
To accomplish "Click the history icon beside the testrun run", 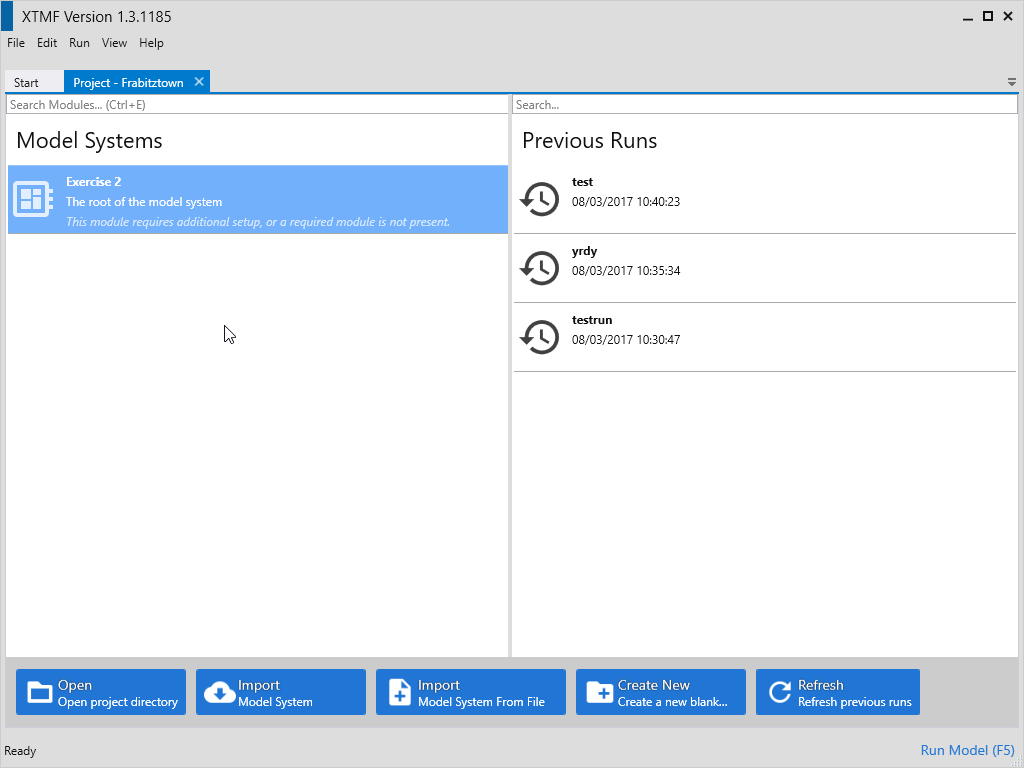I will pyautogui.click(x=540, y=337).
